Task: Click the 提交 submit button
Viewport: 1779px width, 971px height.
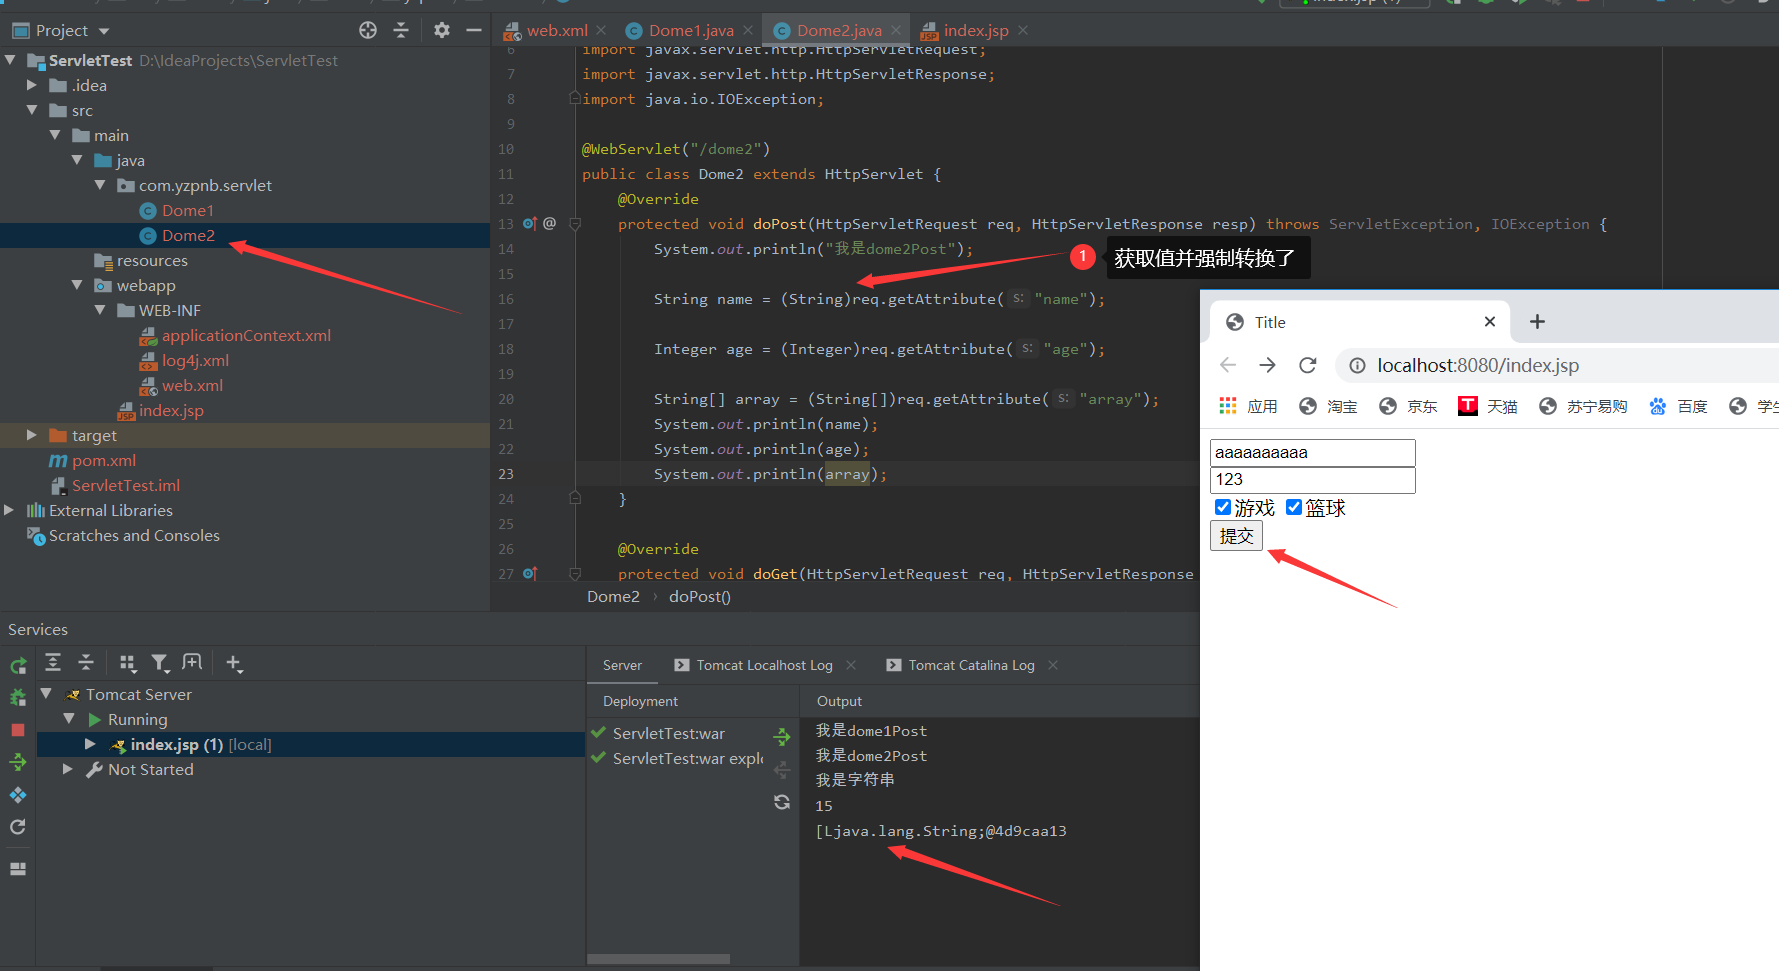Action: (1236, 536)
